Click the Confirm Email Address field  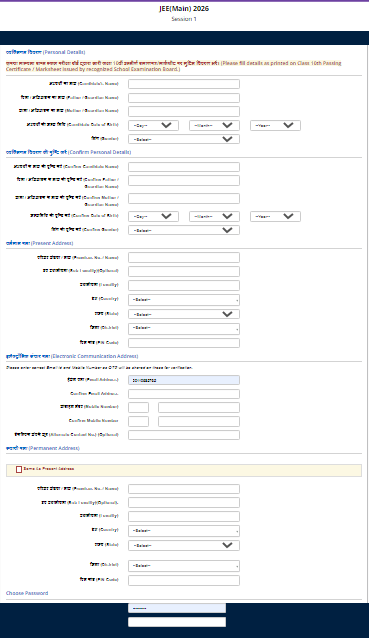pos(184,394)
